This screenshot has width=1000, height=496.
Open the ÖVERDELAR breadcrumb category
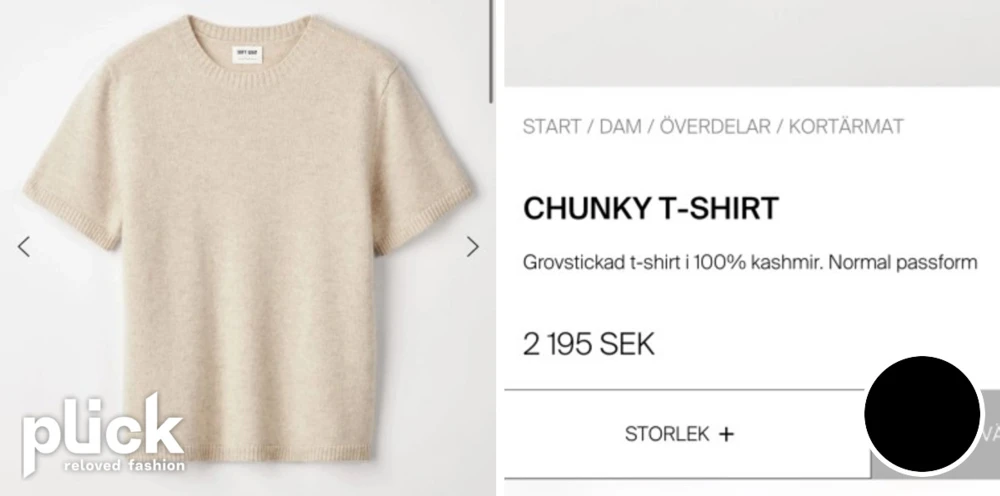click(x=715, y=126)
